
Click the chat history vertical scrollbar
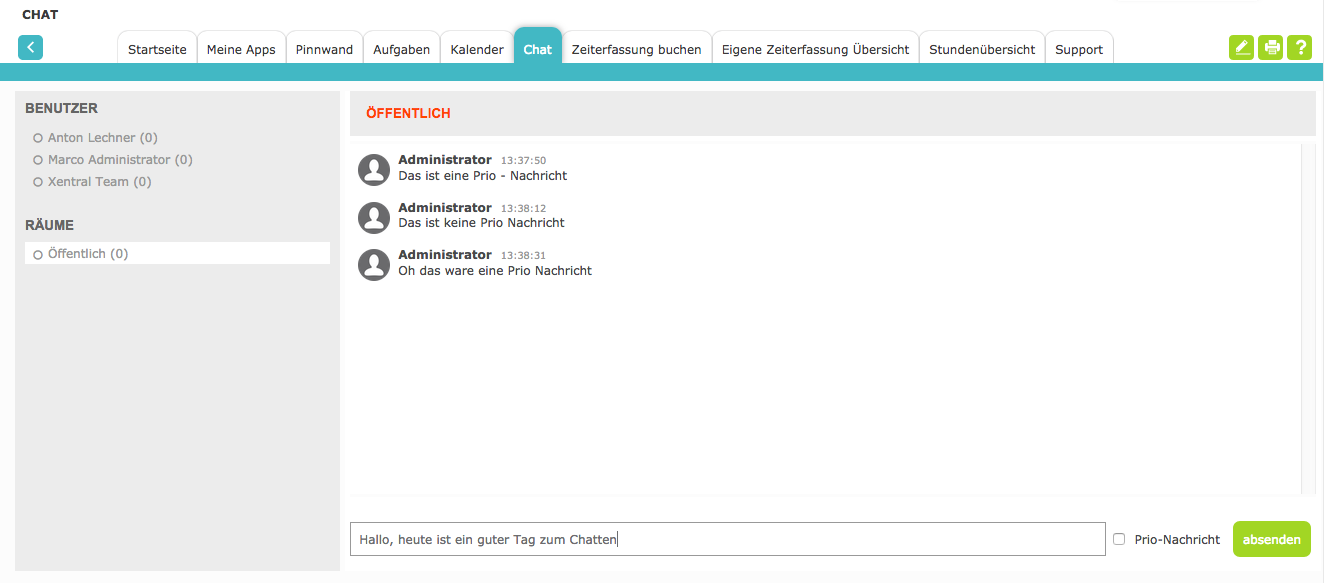(x=1308, y=318)
